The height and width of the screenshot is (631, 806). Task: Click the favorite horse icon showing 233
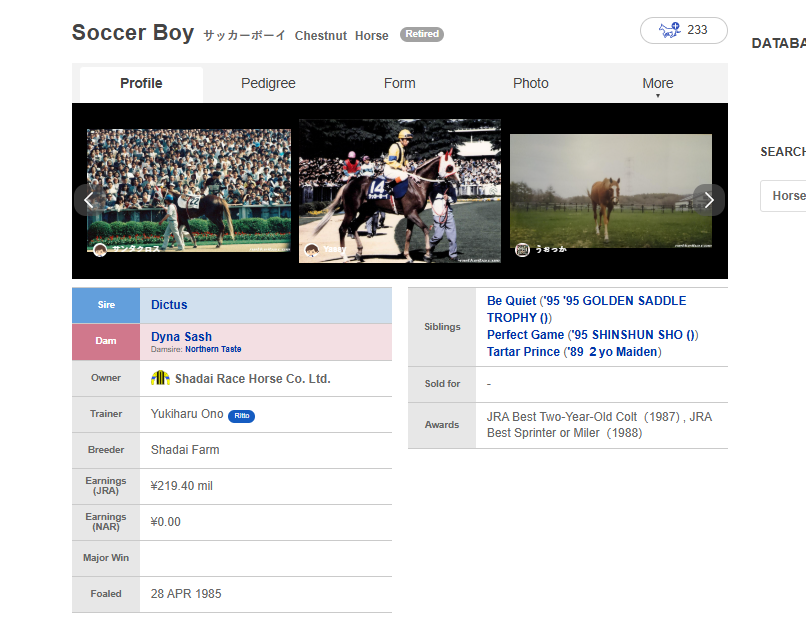click(x=683, y=30)
